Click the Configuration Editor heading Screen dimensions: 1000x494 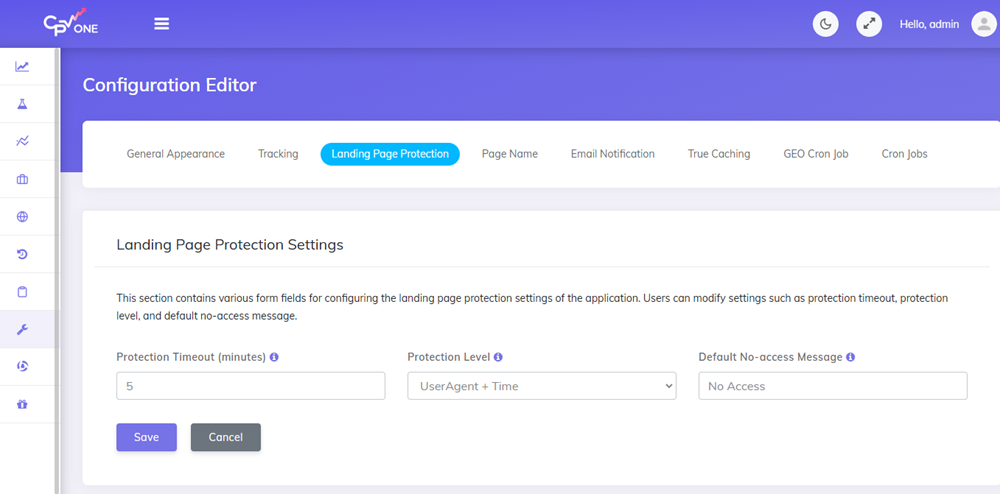tap(170, 85)
